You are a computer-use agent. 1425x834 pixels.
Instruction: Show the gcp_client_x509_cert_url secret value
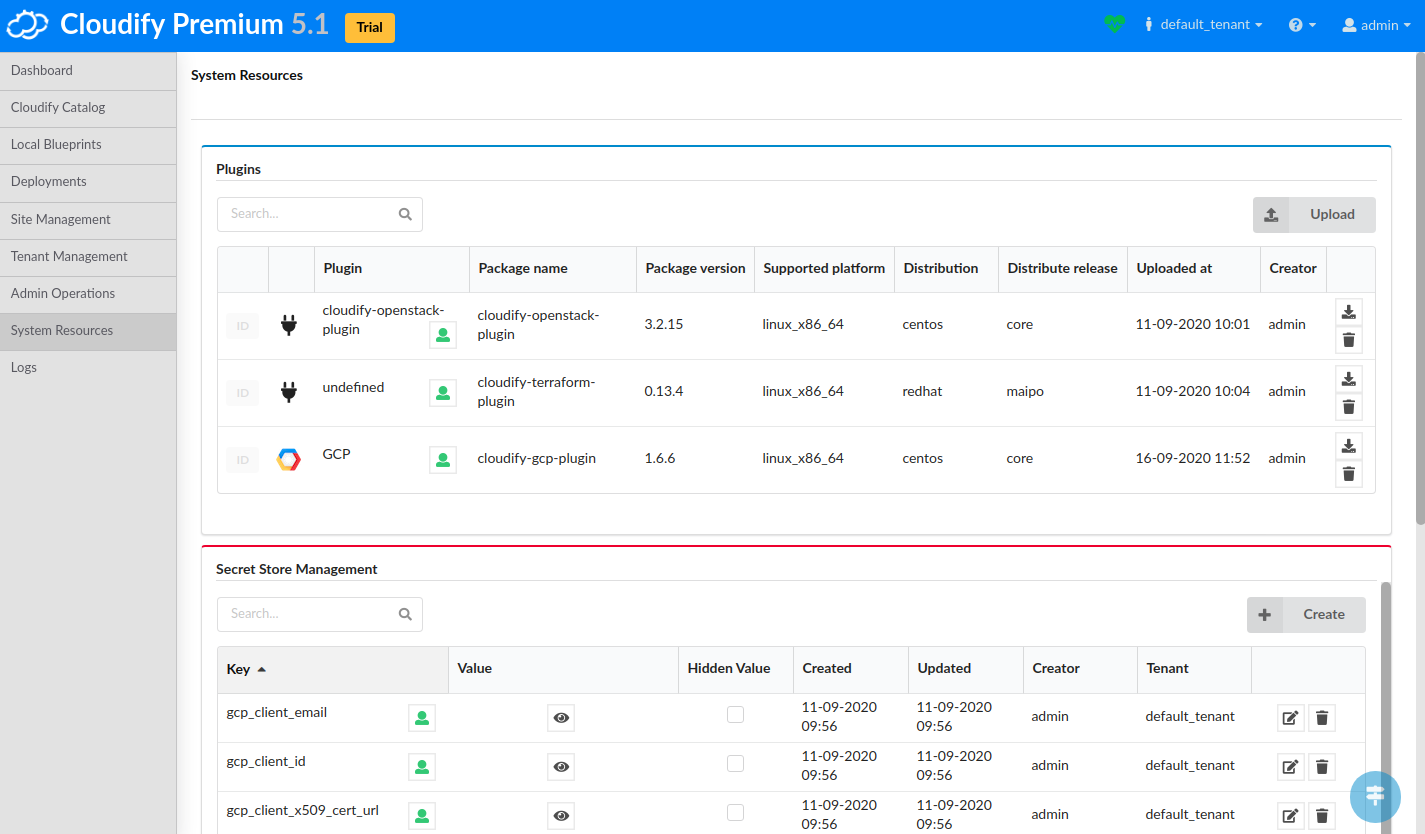click(561, 816)
